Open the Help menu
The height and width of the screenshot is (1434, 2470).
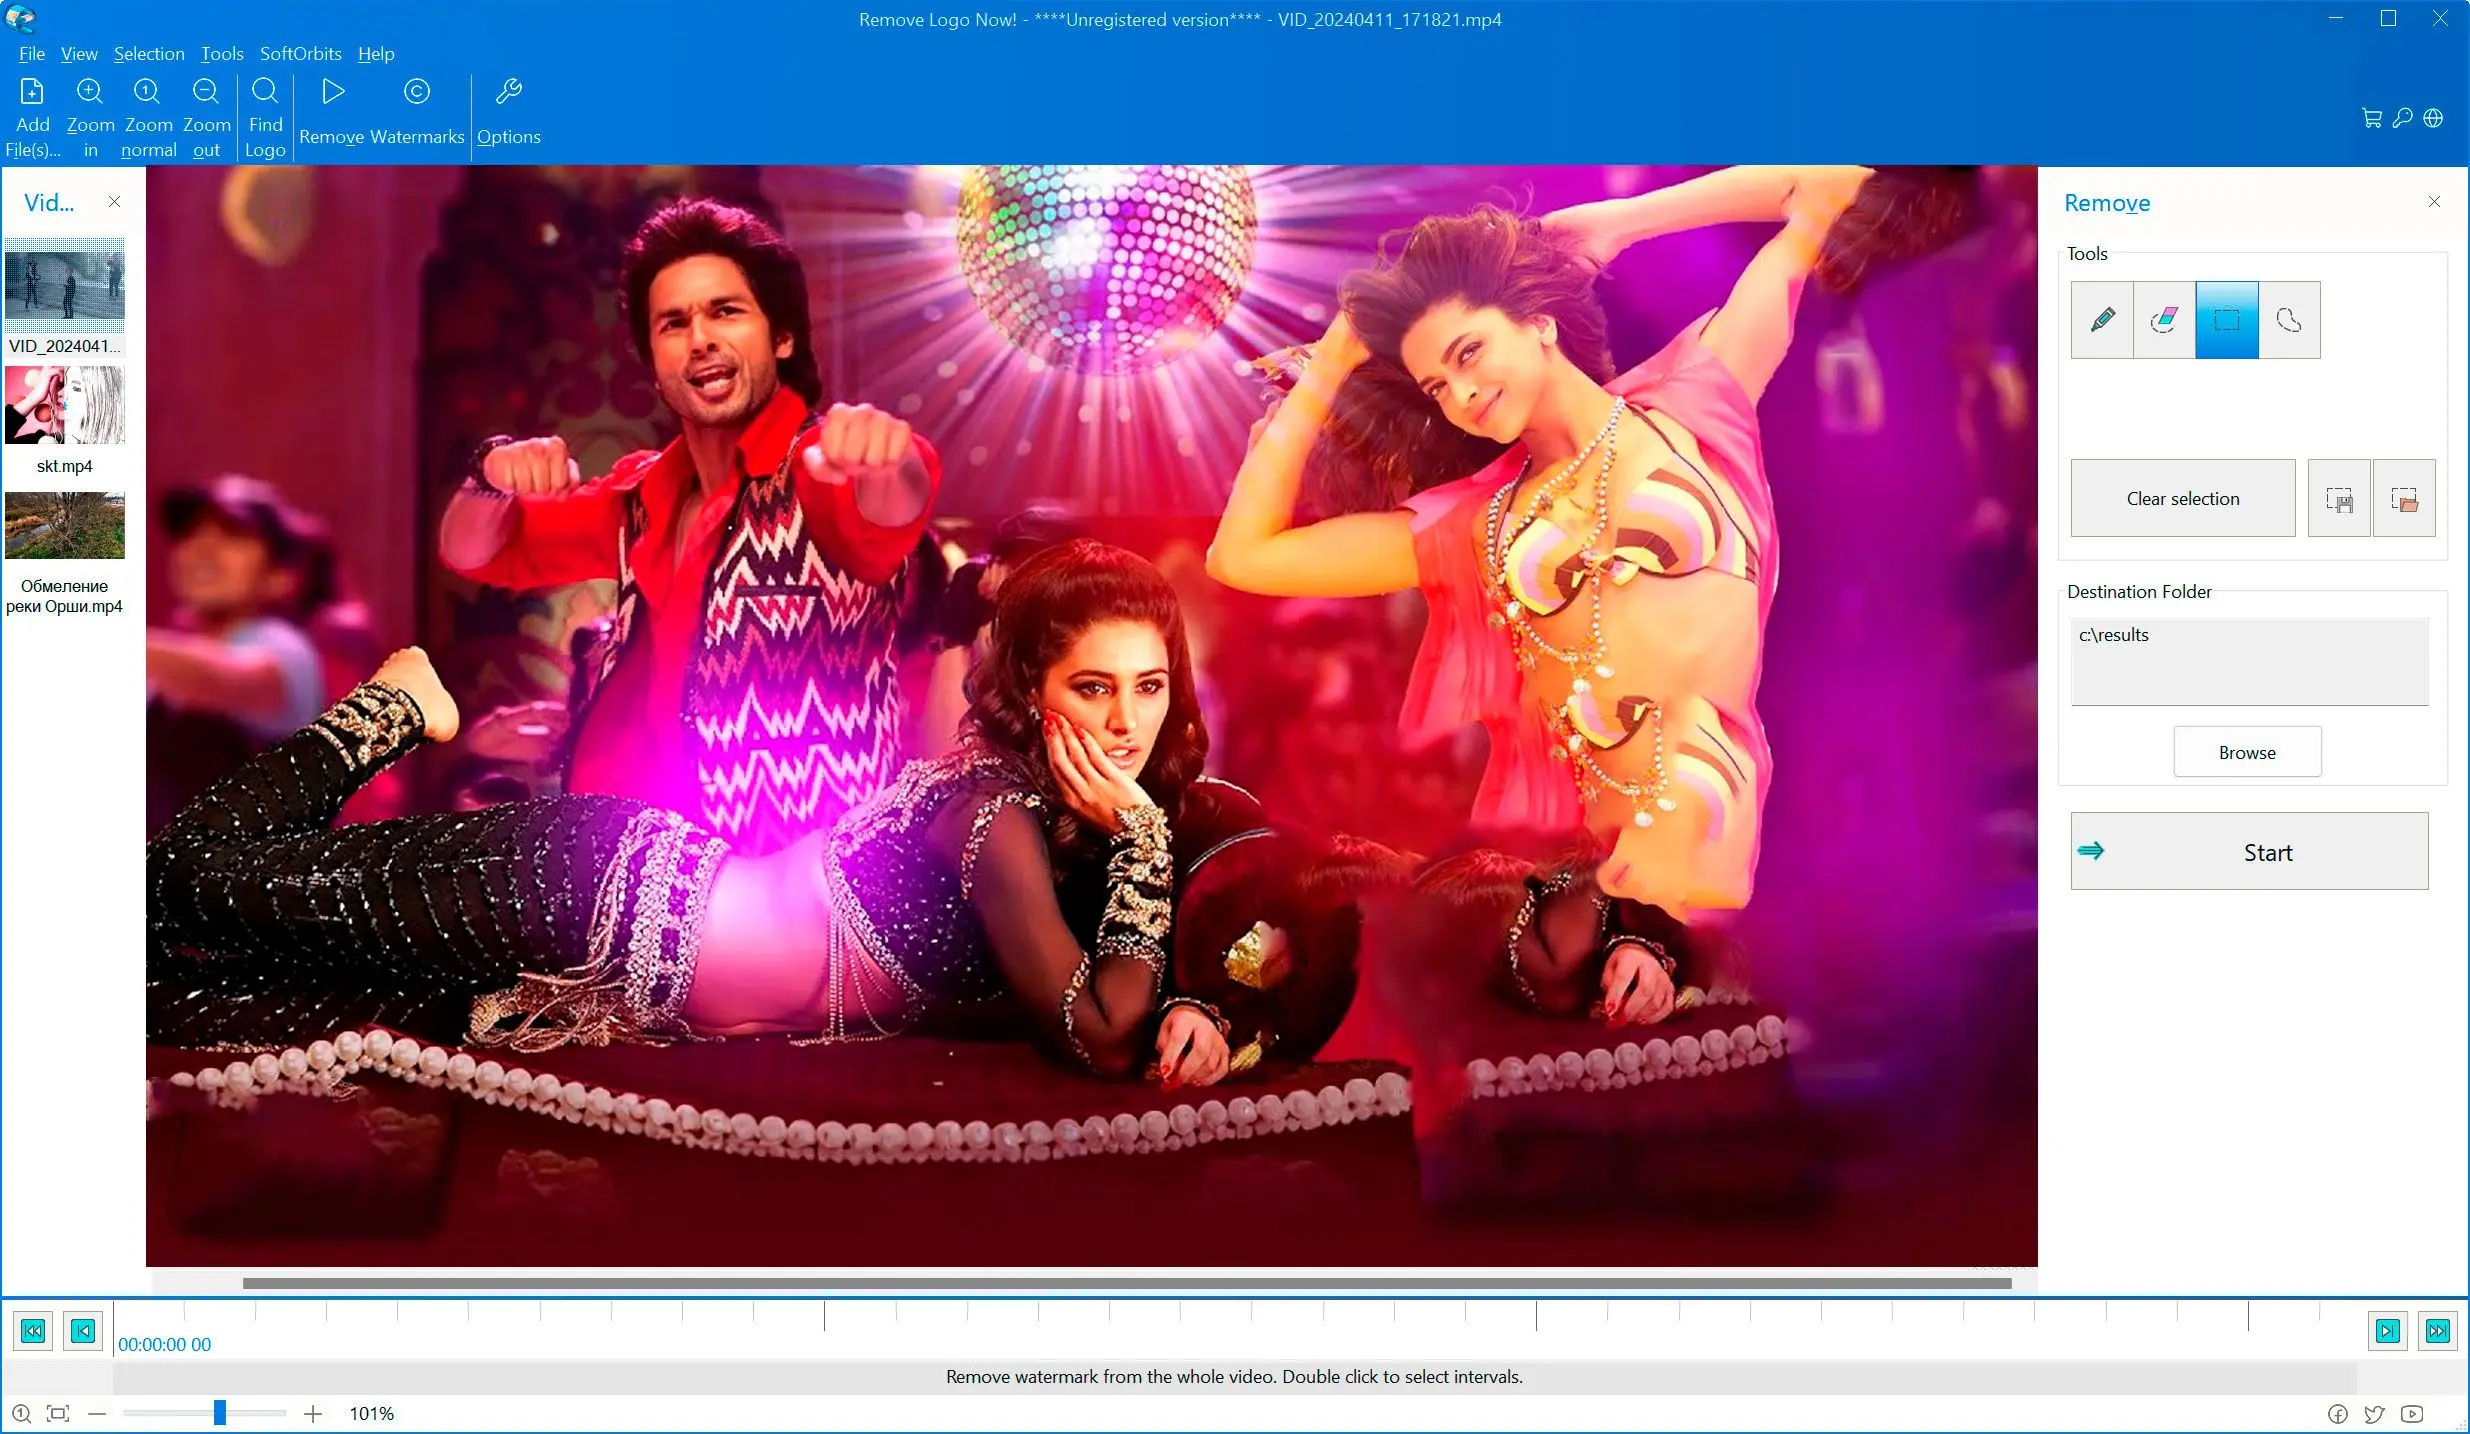376,53
